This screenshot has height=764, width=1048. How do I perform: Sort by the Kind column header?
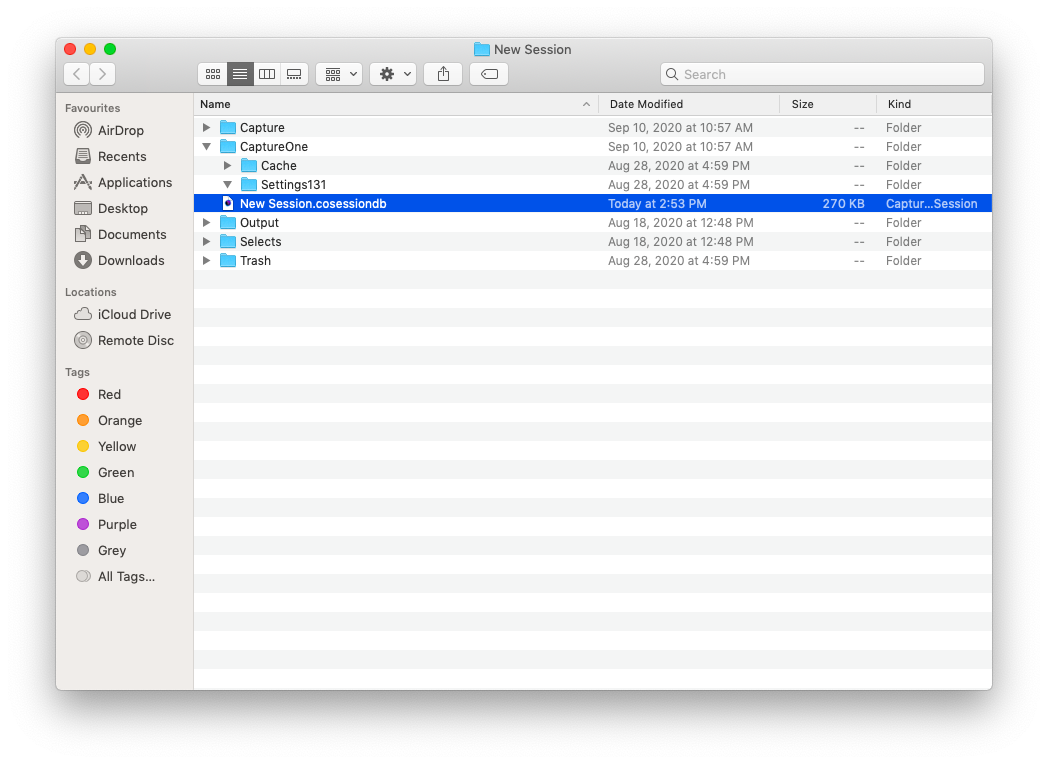[x=934, y=104]
